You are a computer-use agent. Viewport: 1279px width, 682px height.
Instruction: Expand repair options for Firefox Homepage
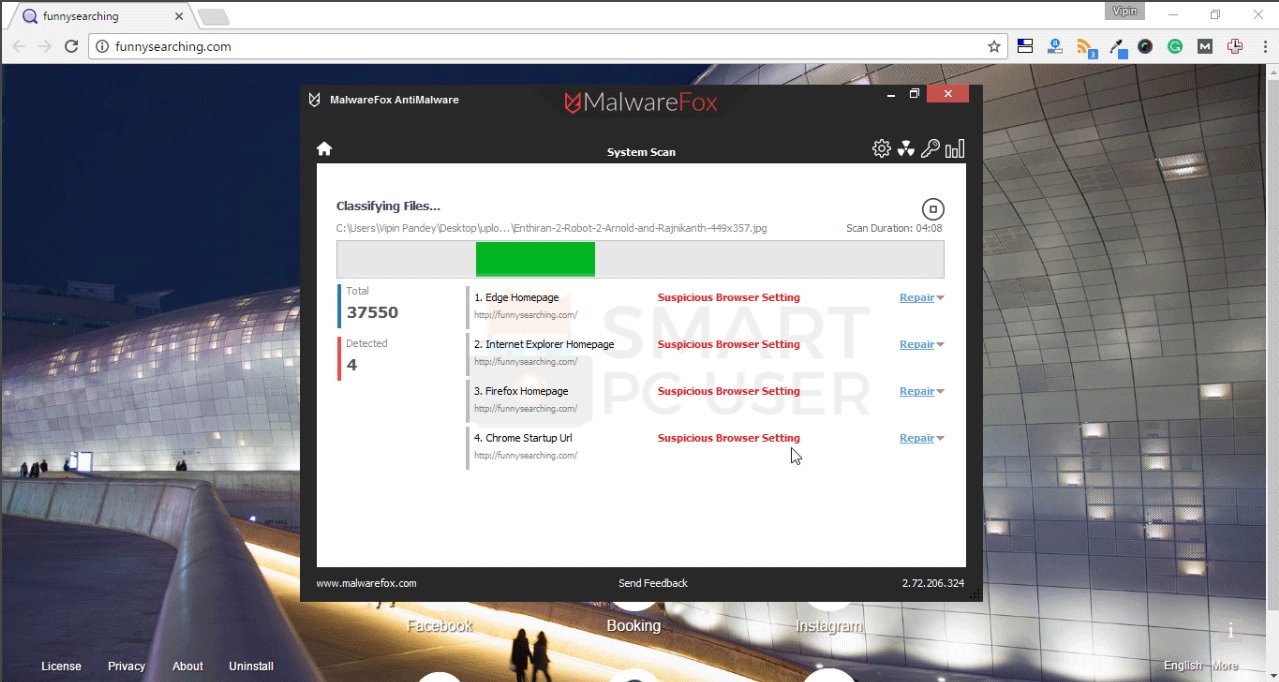(941, 392)
